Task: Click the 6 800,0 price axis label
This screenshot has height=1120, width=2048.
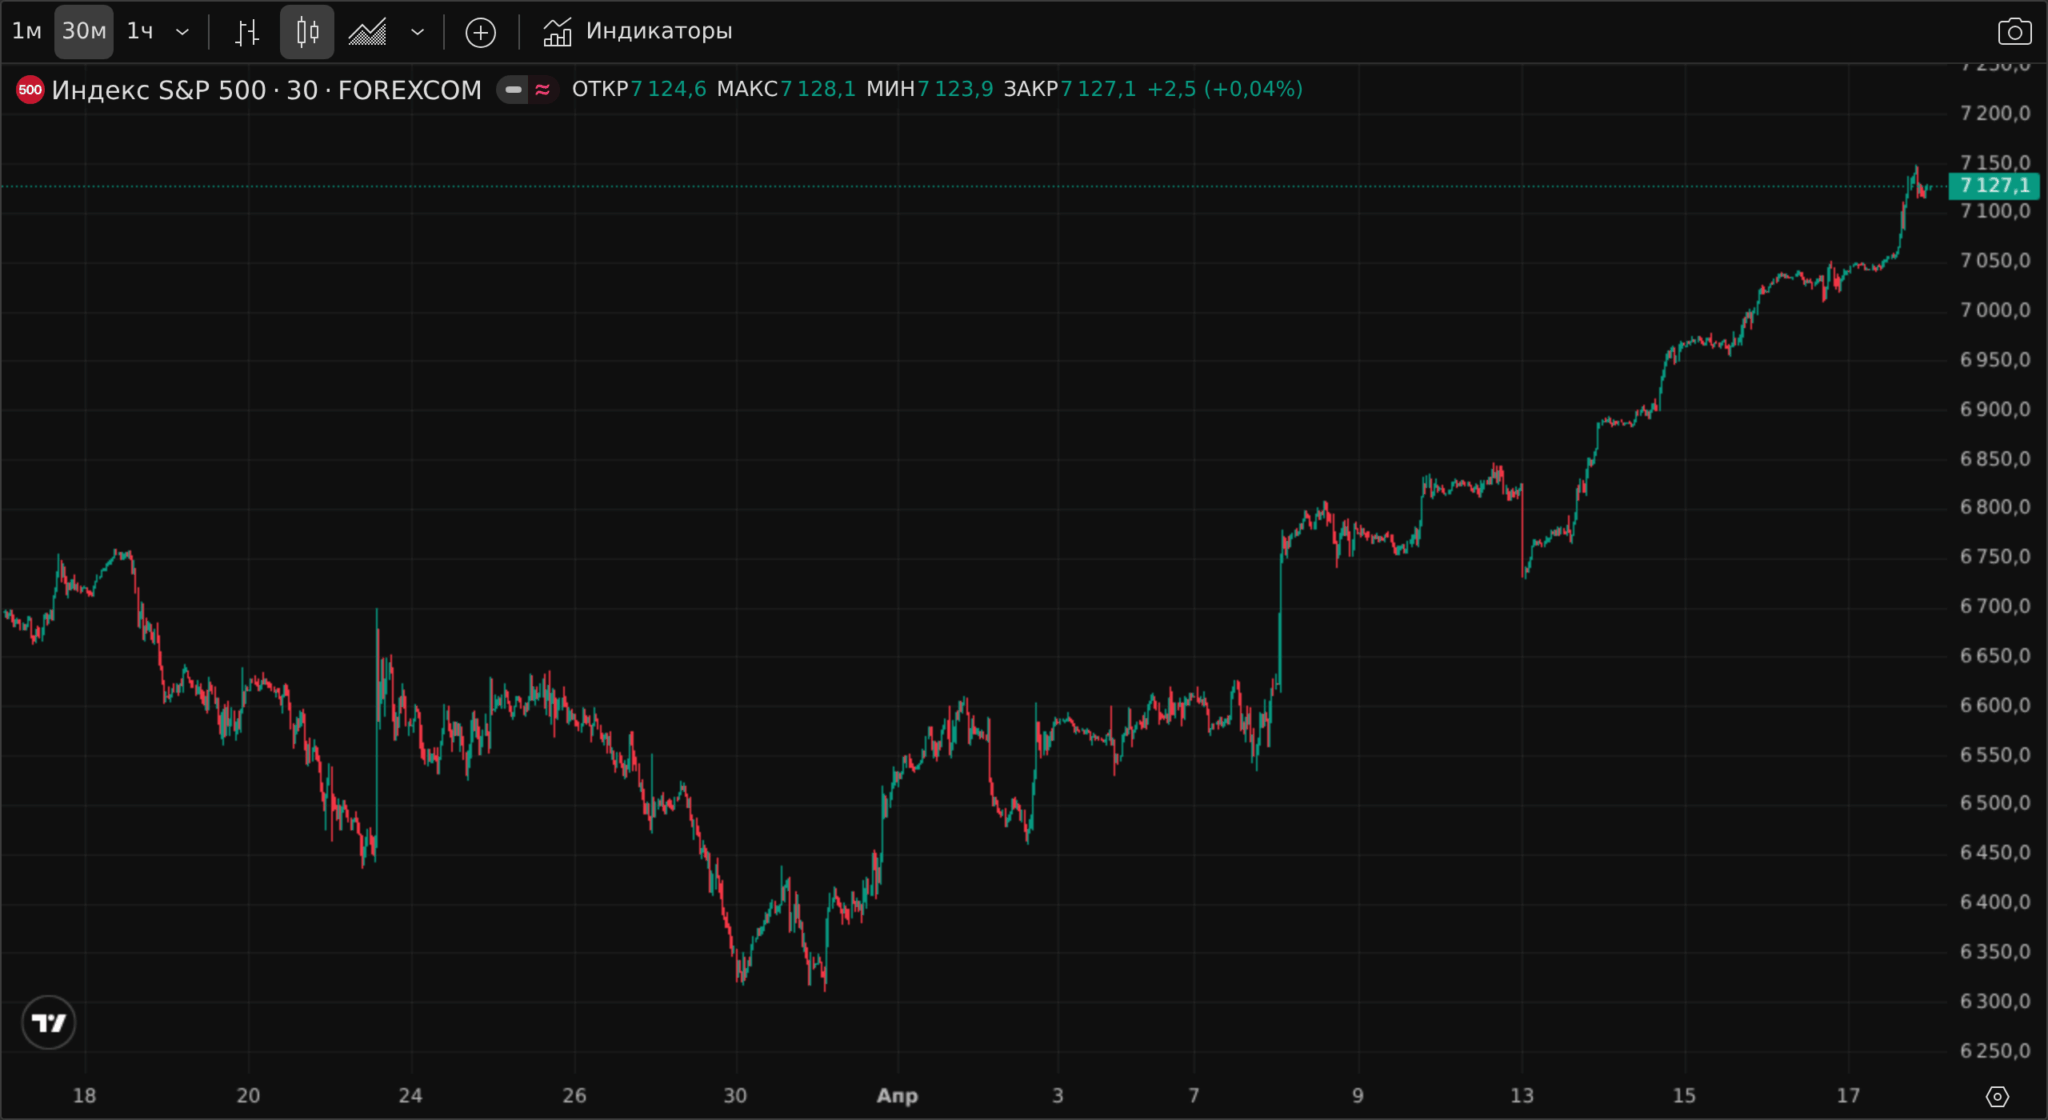Action: click(1995, 507)
